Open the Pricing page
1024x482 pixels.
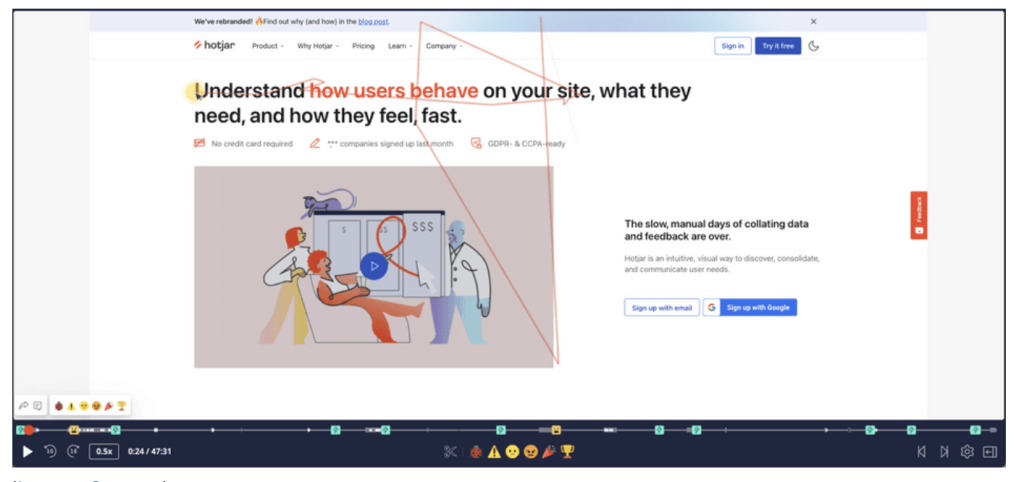[x=363, y=46]
